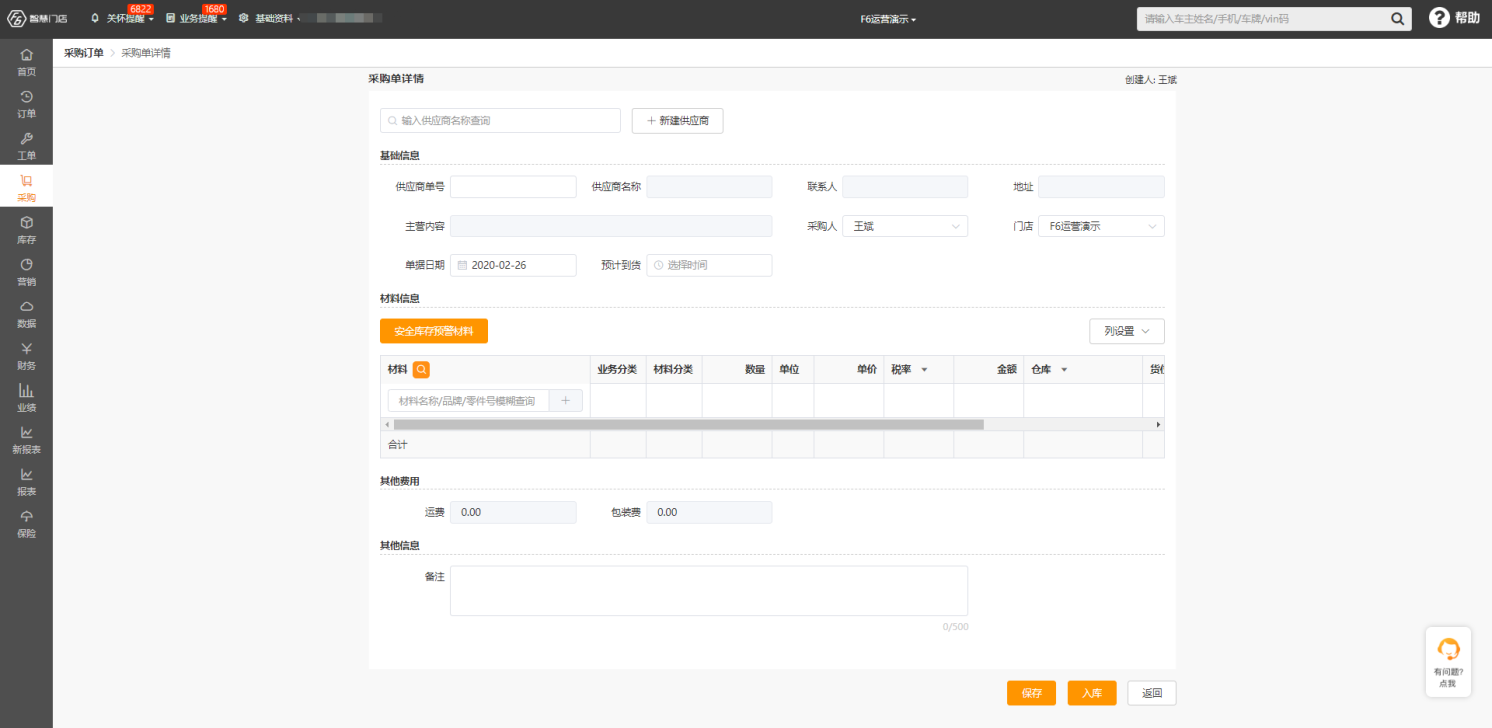Open the 预计到货 time picker

709,265
